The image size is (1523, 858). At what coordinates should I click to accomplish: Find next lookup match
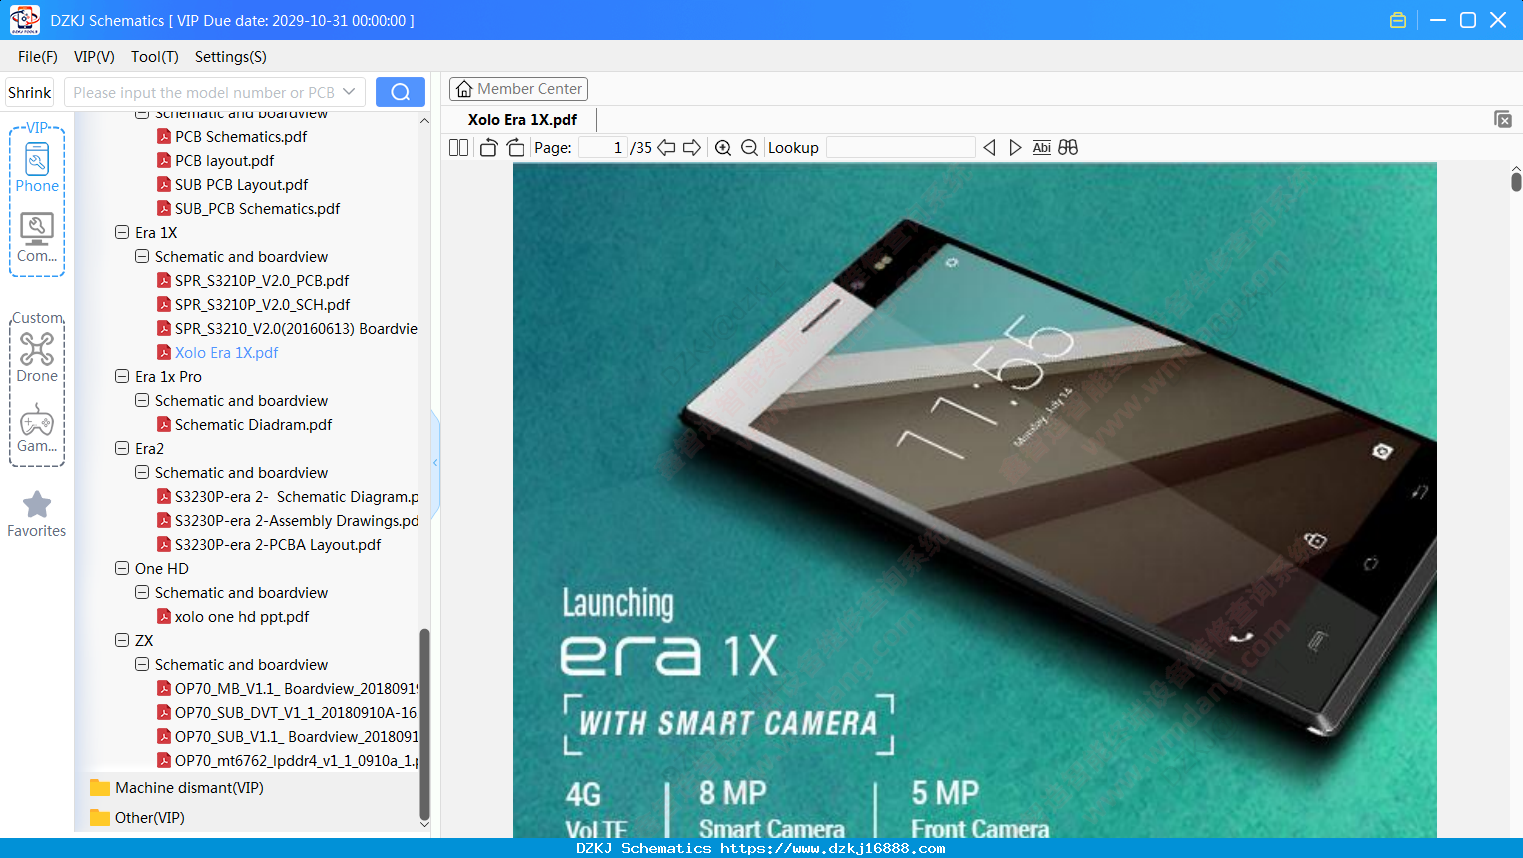tap(1015, 148)
